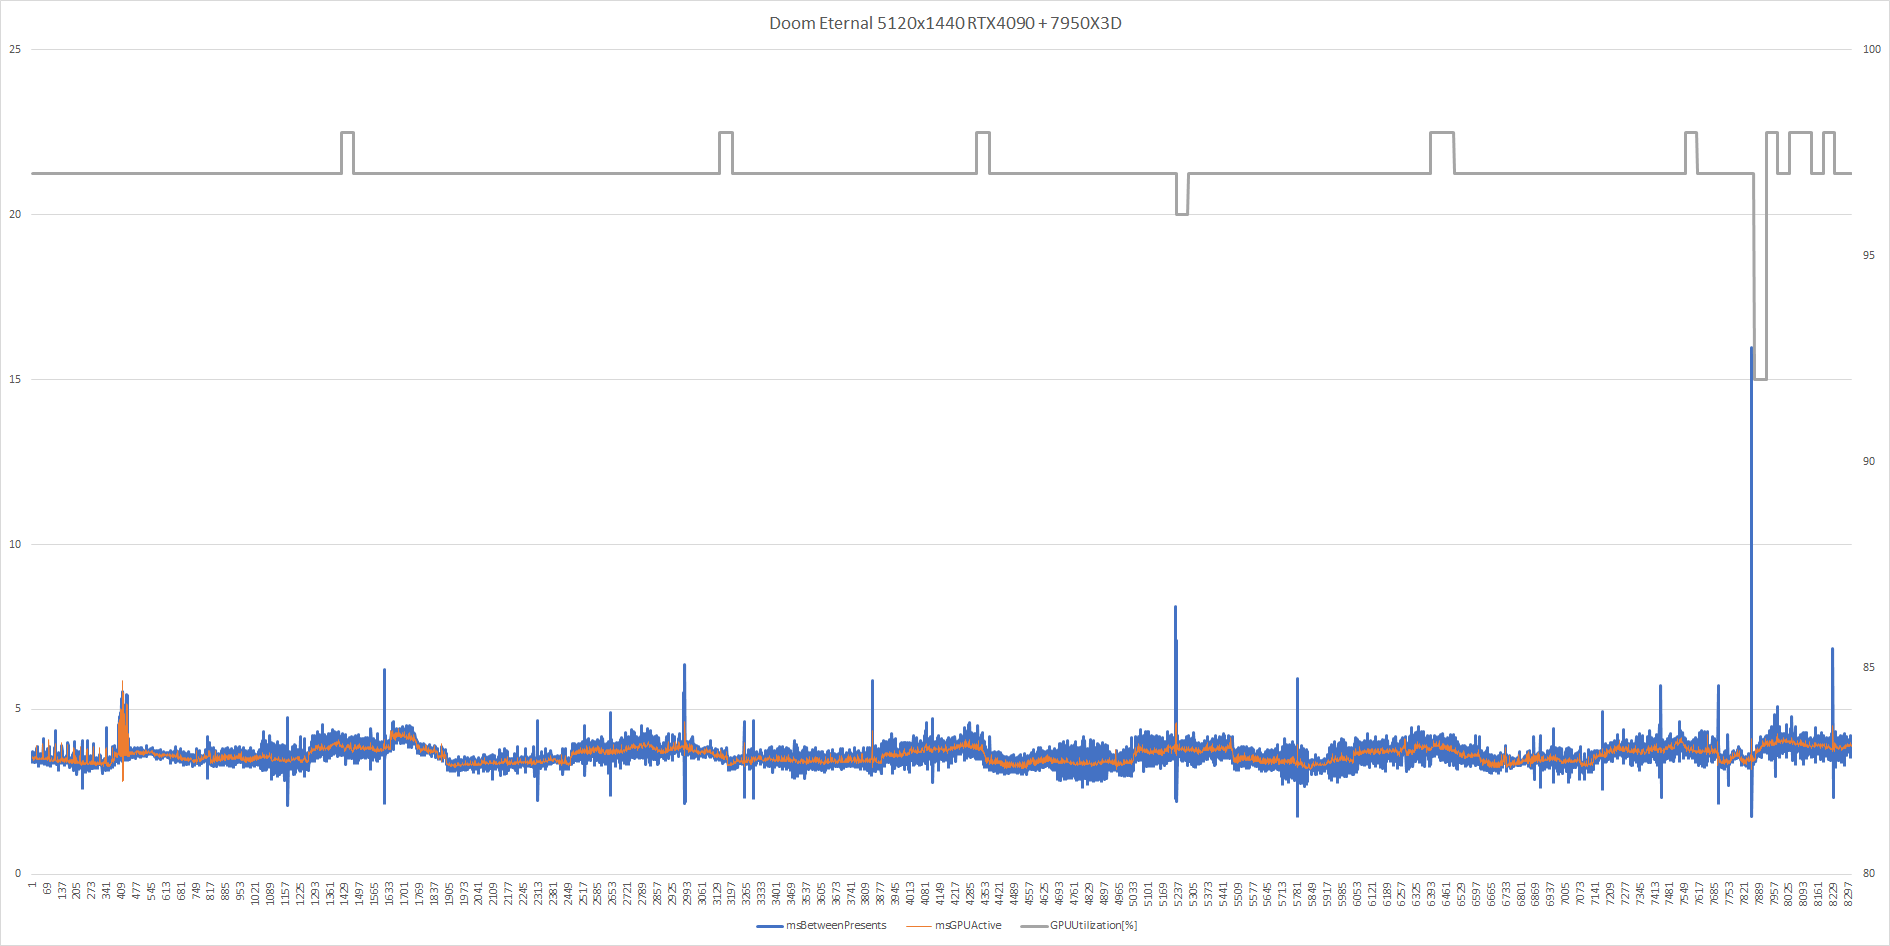Click the orange spike near frame 409

tap(120, 700)
